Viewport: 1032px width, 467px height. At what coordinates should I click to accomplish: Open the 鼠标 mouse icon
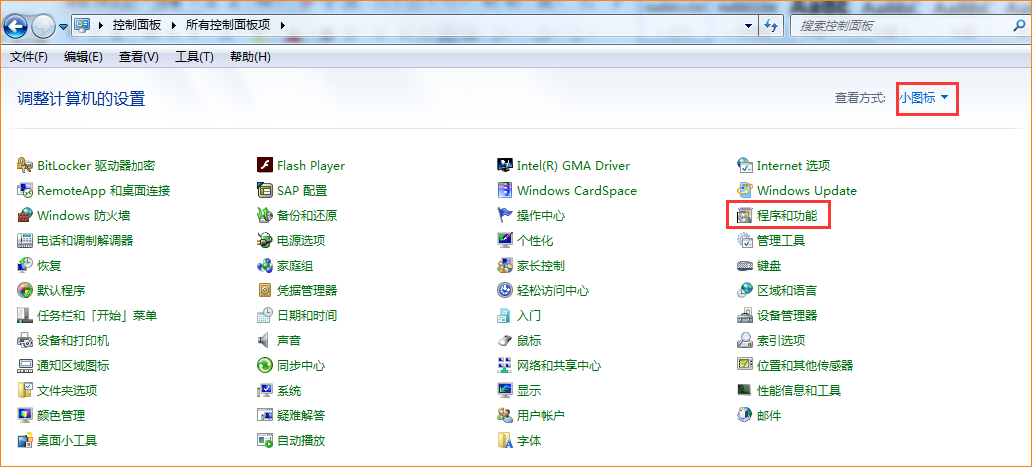point(505,341)
